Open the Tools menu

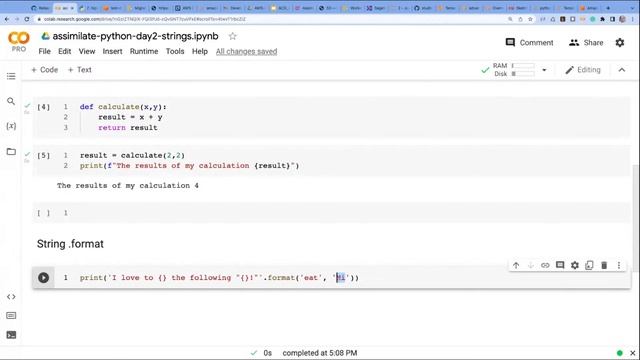(x=175, y=51)
